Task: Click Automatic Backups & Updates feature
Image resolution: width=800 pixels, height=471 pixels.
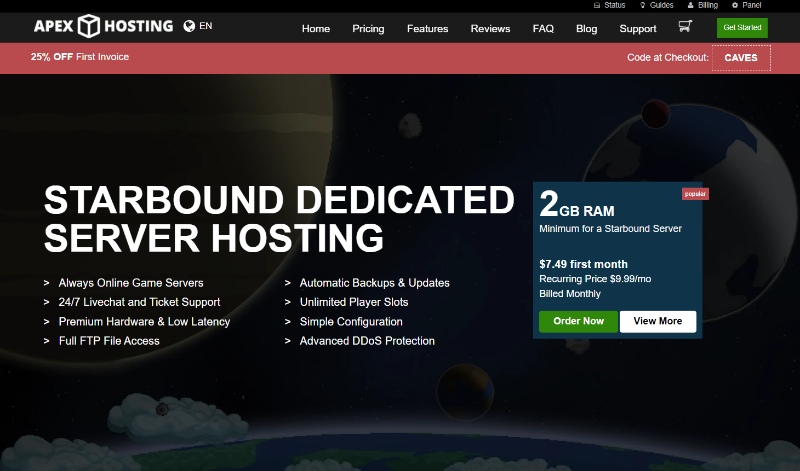Action: click(374, 283)
